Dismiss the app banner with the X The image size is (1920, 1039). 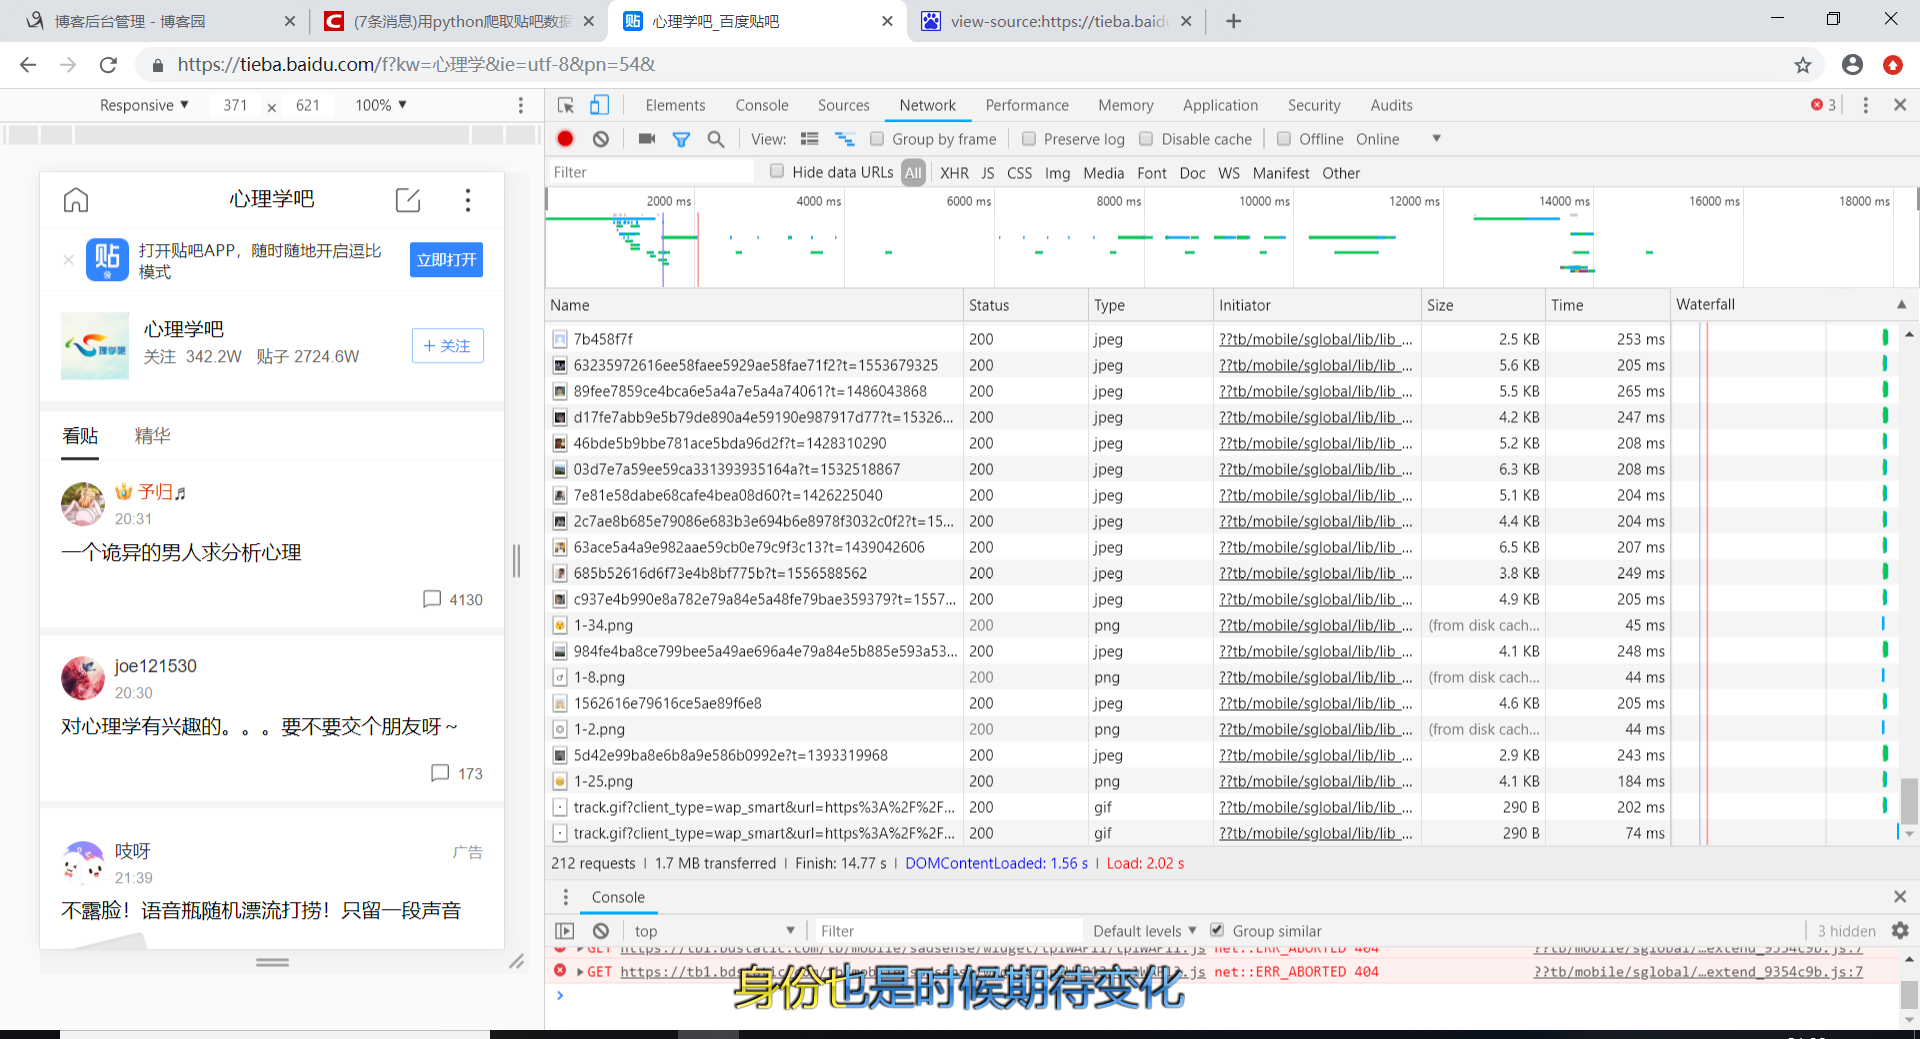[68, 260]
